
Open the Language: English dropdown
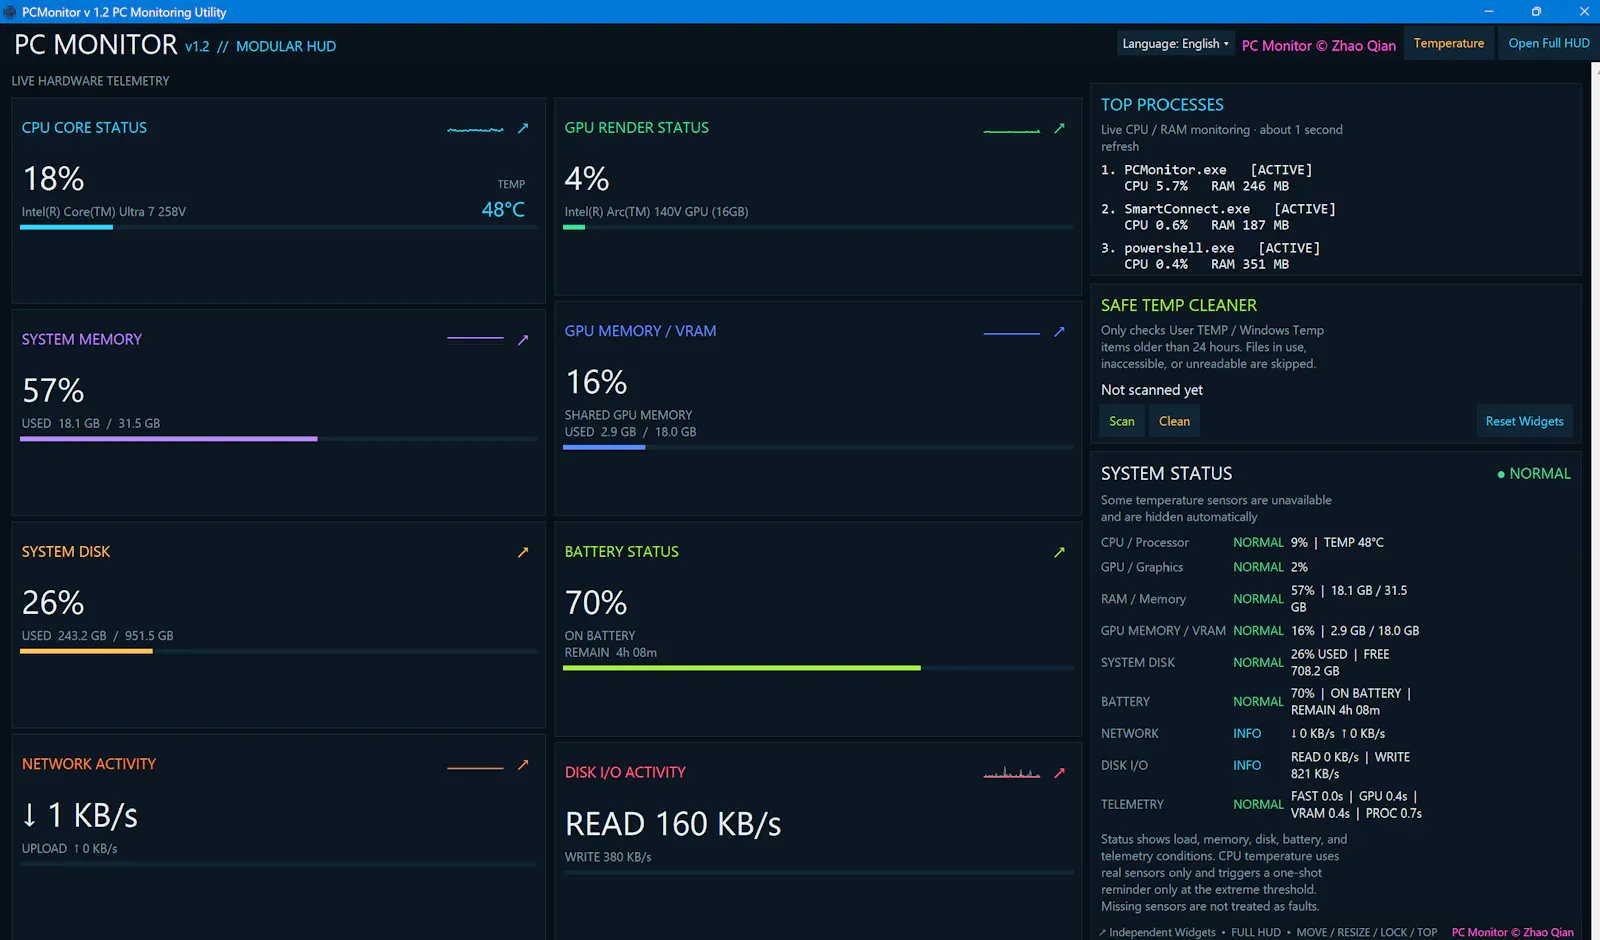(x=1175, y=44)
